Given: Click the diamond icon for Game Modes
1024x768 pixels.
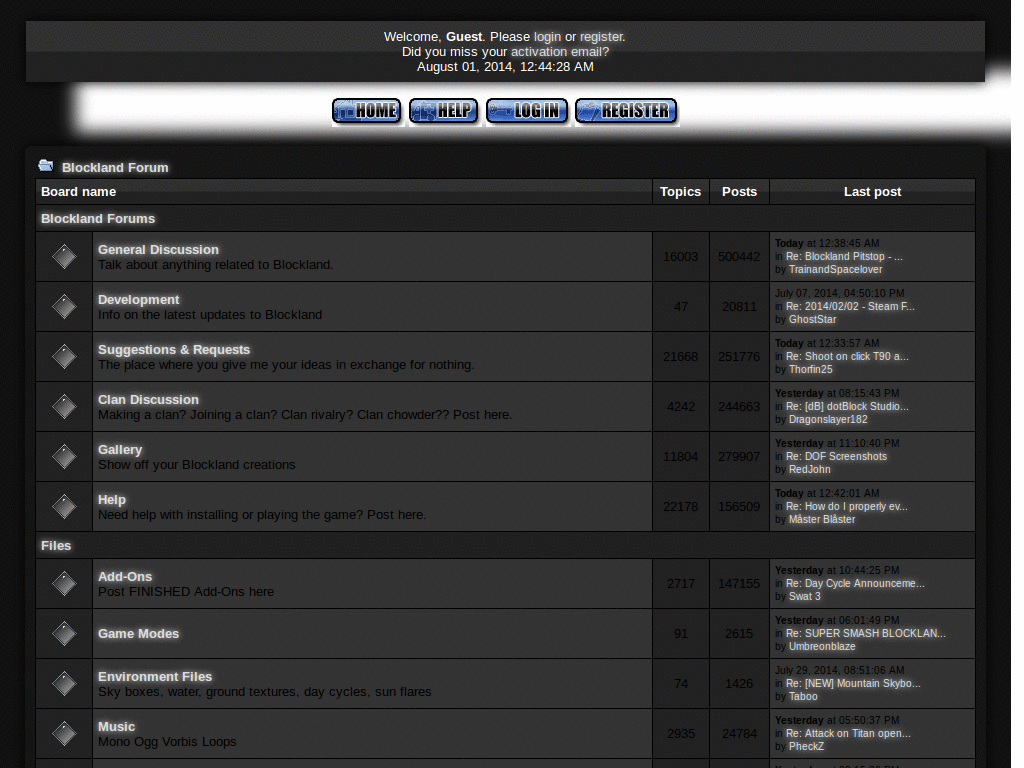Looking at the screenshot, I should pos(64,633).
